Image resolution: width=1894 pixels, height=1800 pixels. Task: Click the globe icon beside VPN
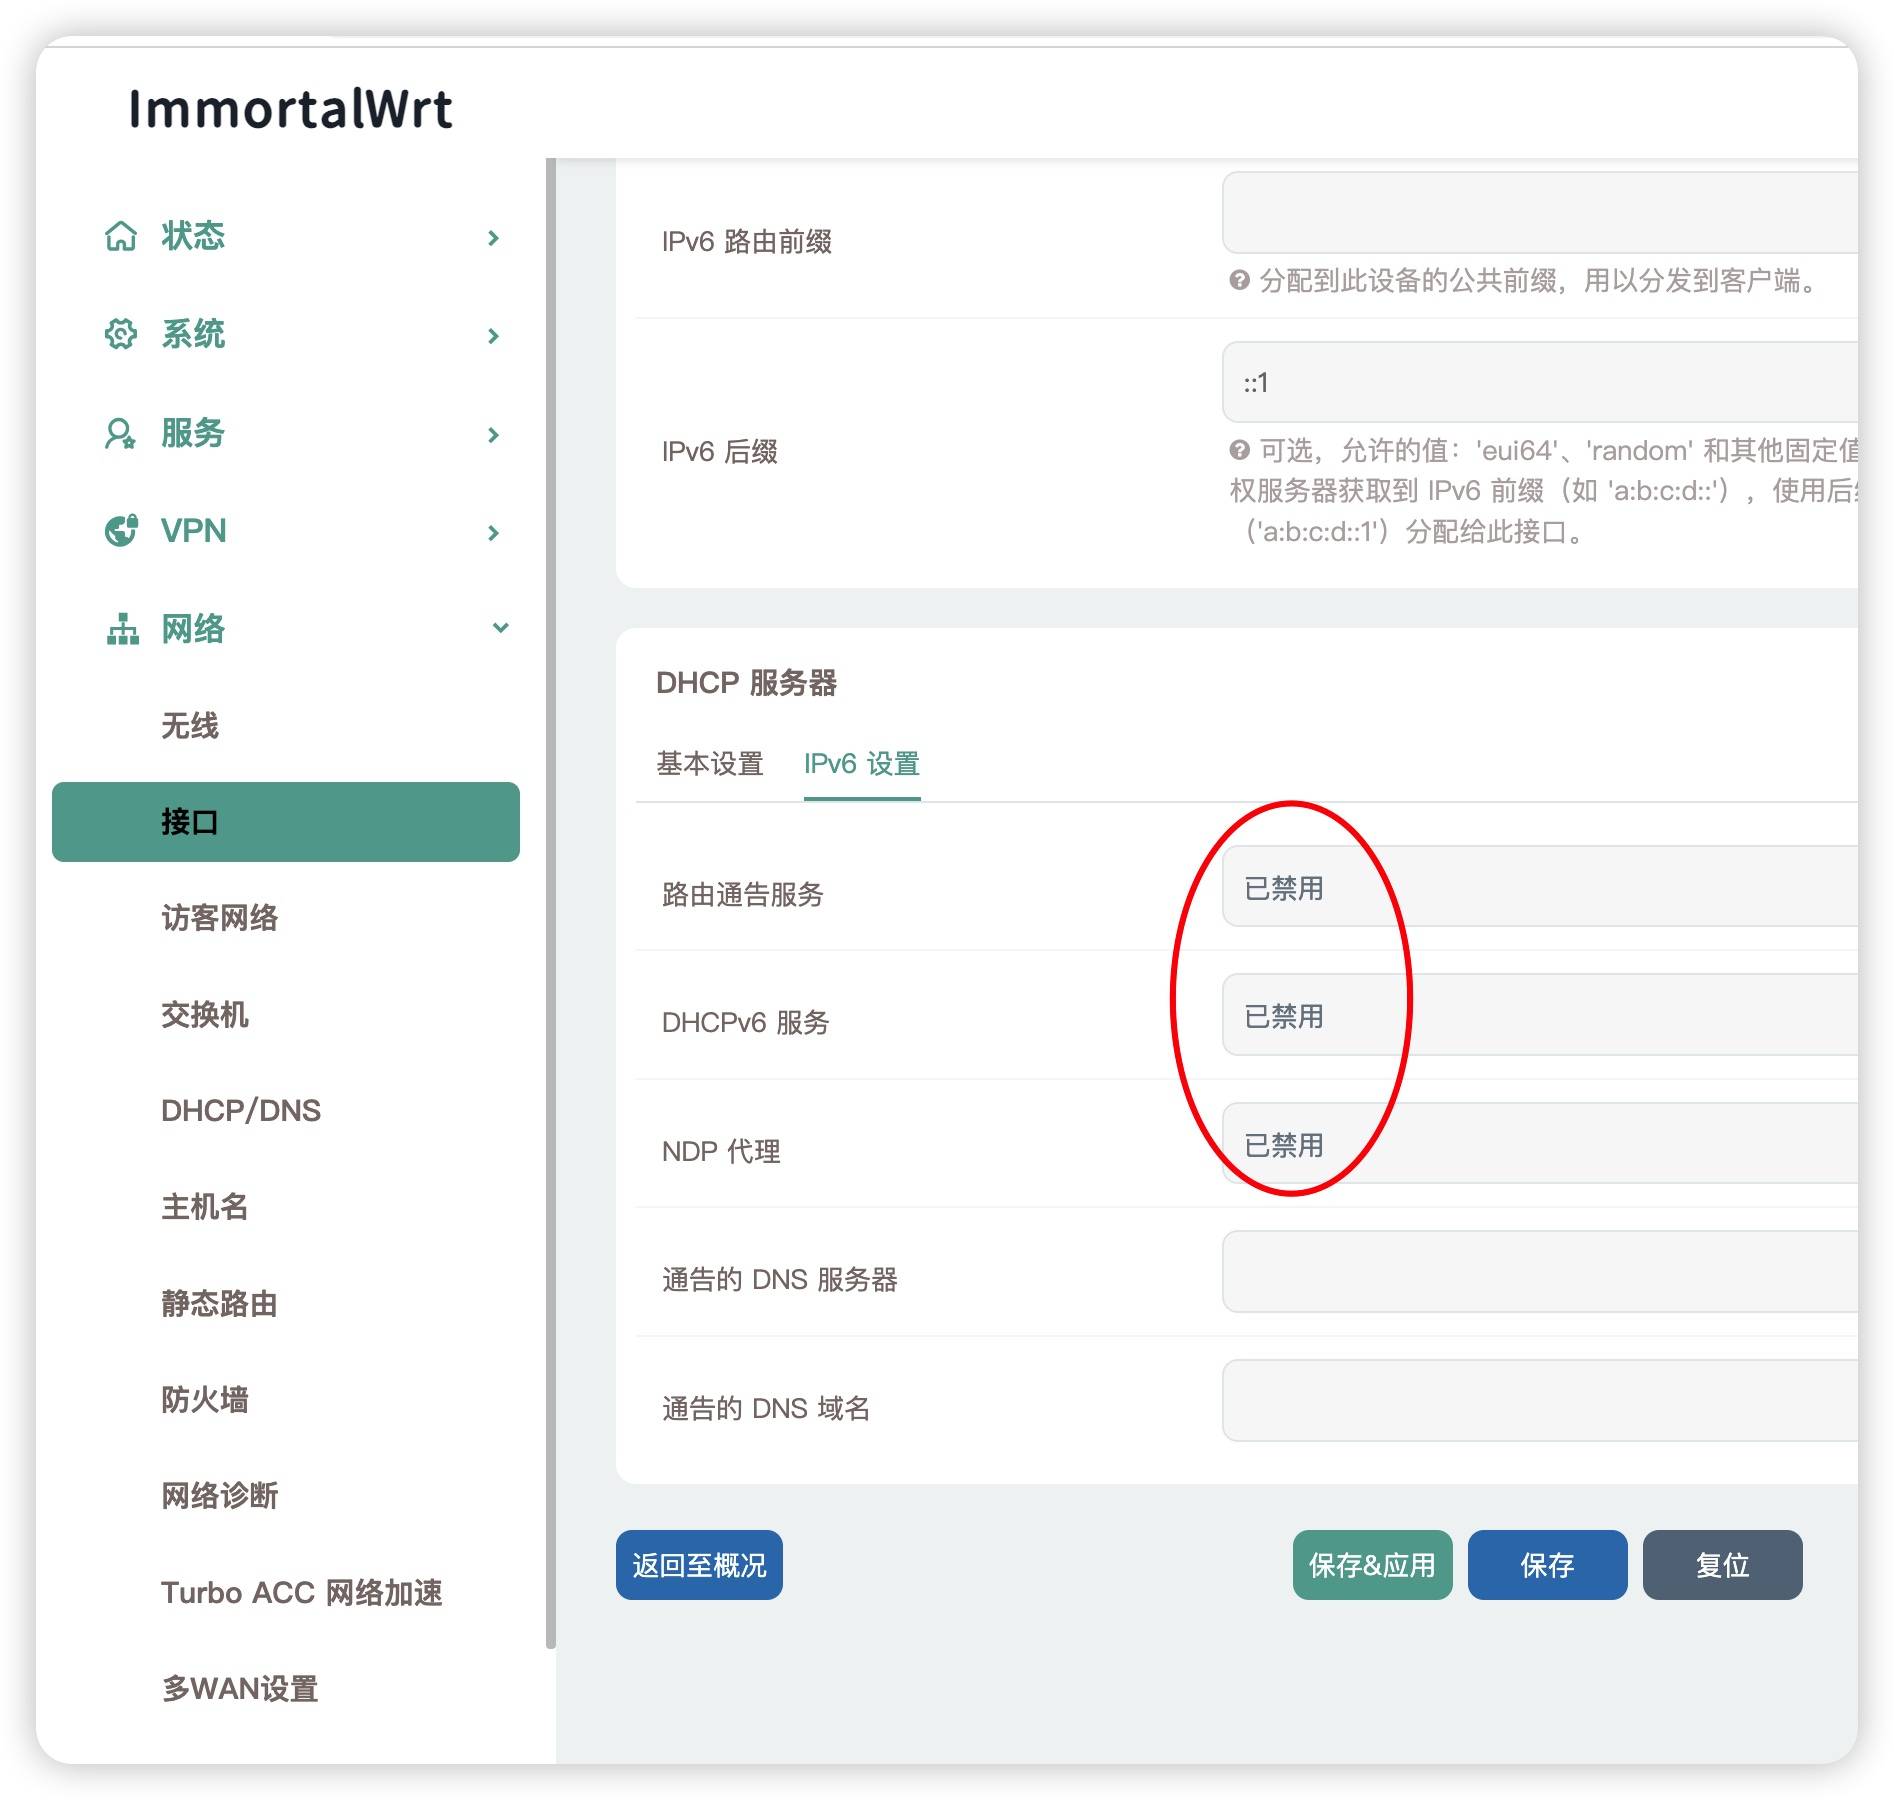click(122, 531)
